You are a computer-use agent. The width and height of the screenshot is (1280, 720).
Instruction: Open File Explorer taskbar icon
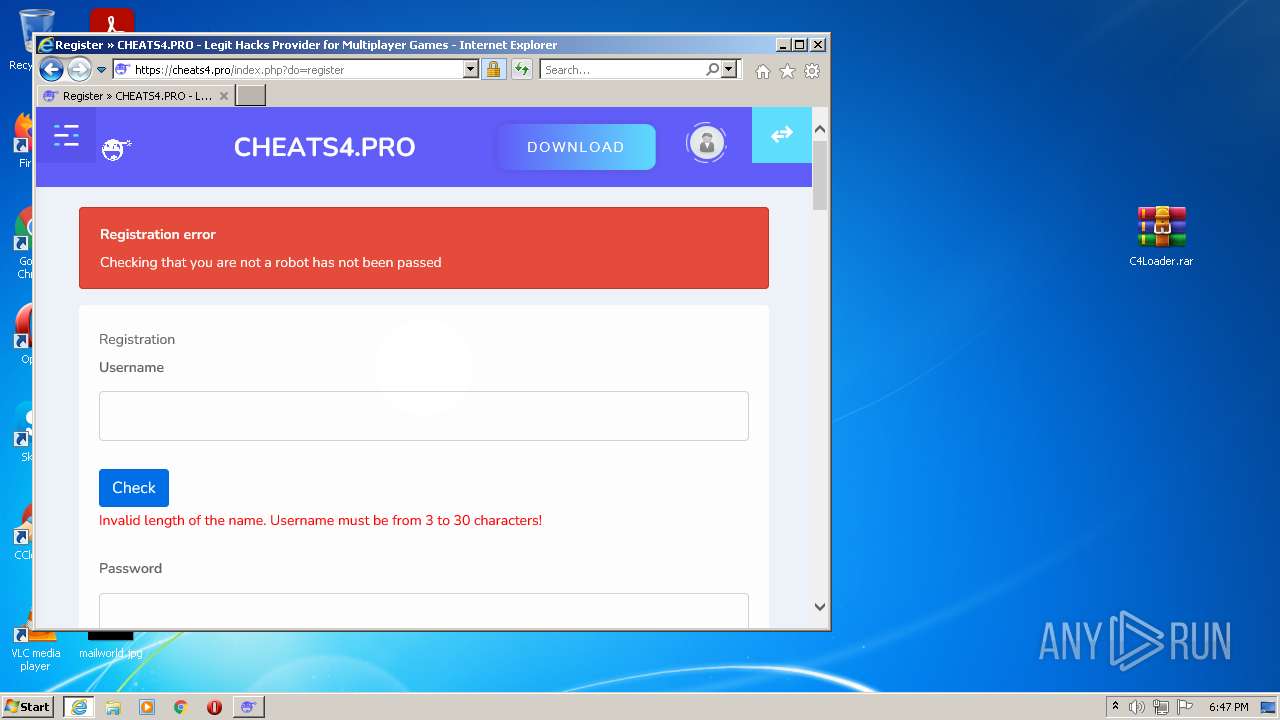click(x=113, y=707)
